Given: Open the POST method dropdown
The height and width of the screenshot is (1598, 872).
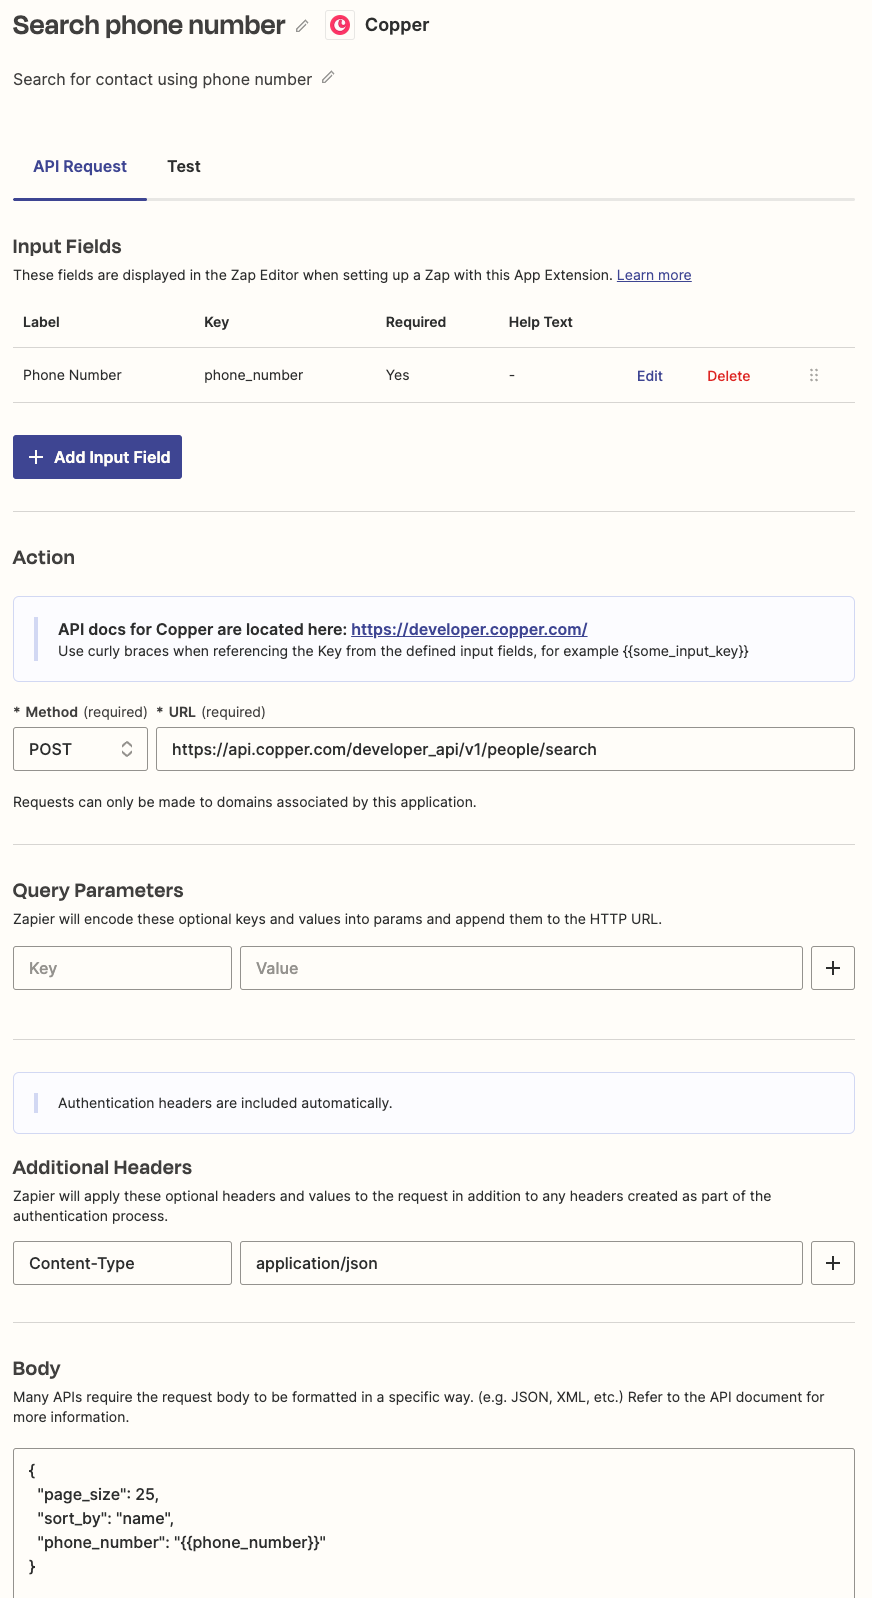Looking at the screenshot, I should (x=80, y=749).
